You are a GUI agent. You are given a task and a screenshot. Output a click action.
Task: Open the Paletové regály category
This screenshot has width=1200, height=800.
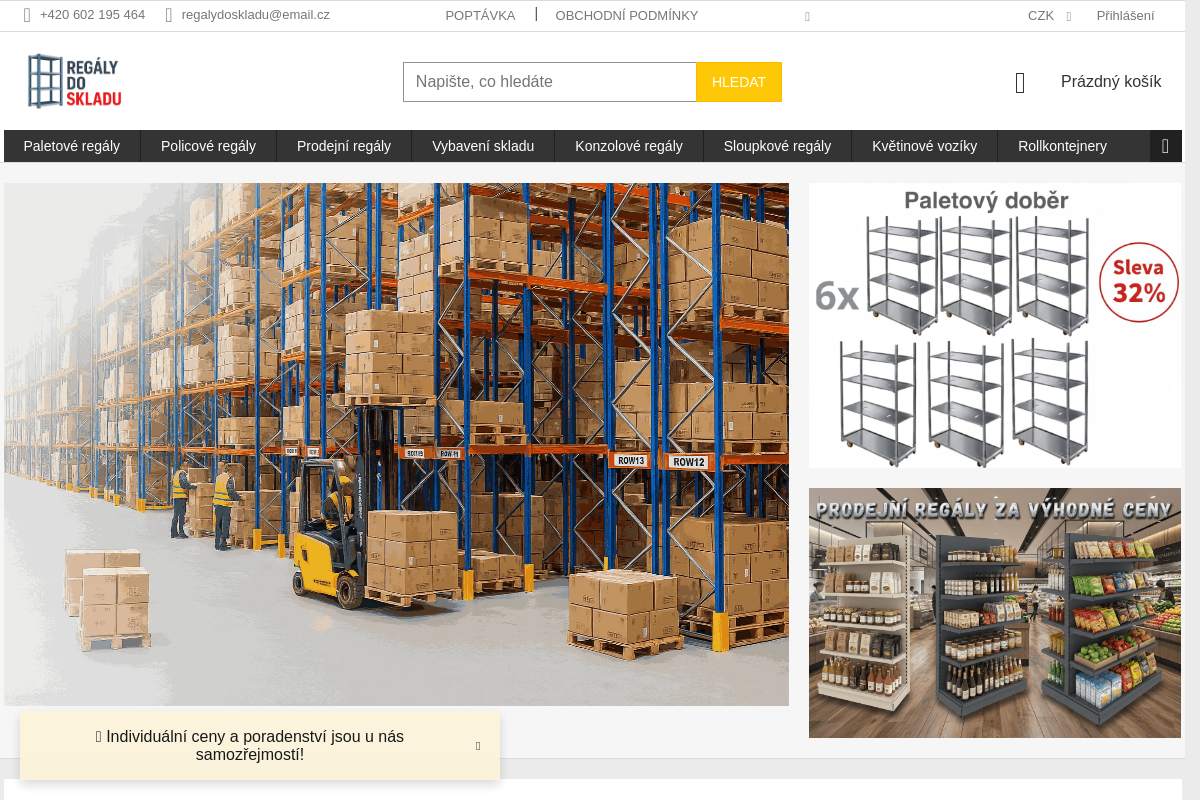72,146
